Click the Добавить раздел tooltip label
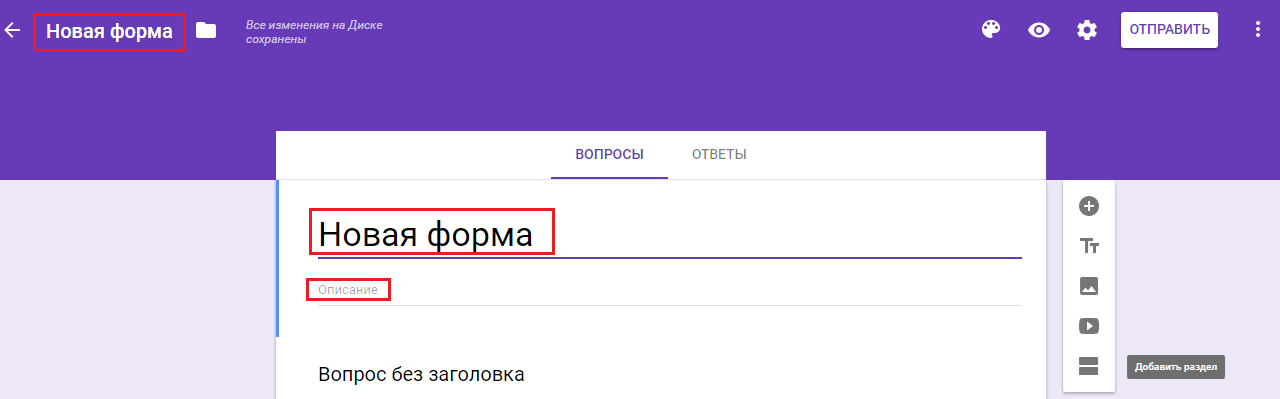The image size is (1280, 399). click(1176, 367)
